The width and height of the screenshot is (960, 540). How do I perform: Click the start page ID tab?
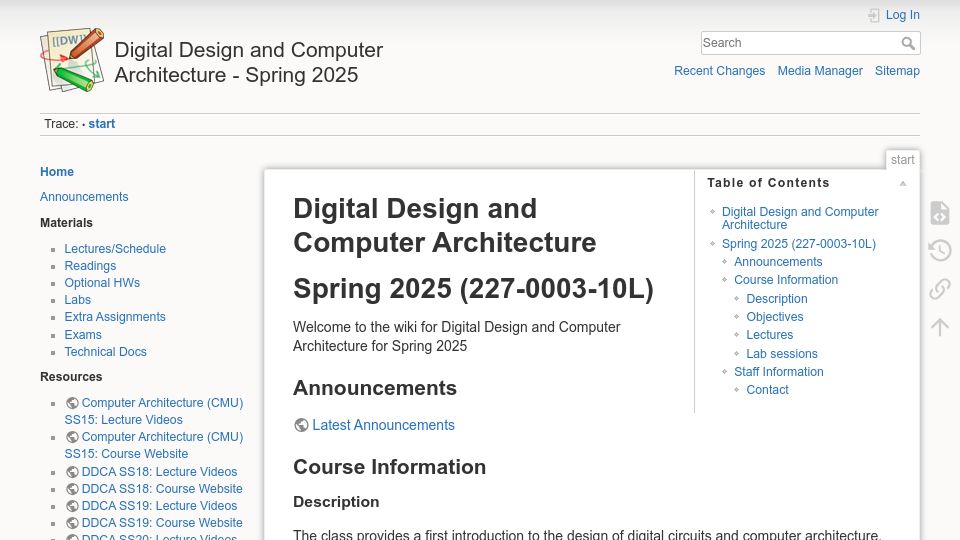(902, 160)
